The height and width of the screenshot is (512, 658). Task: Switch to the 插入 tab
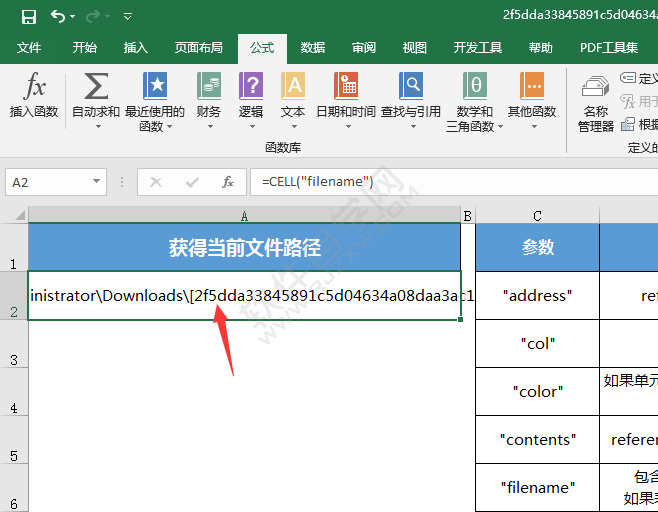[x=136, y=48]
